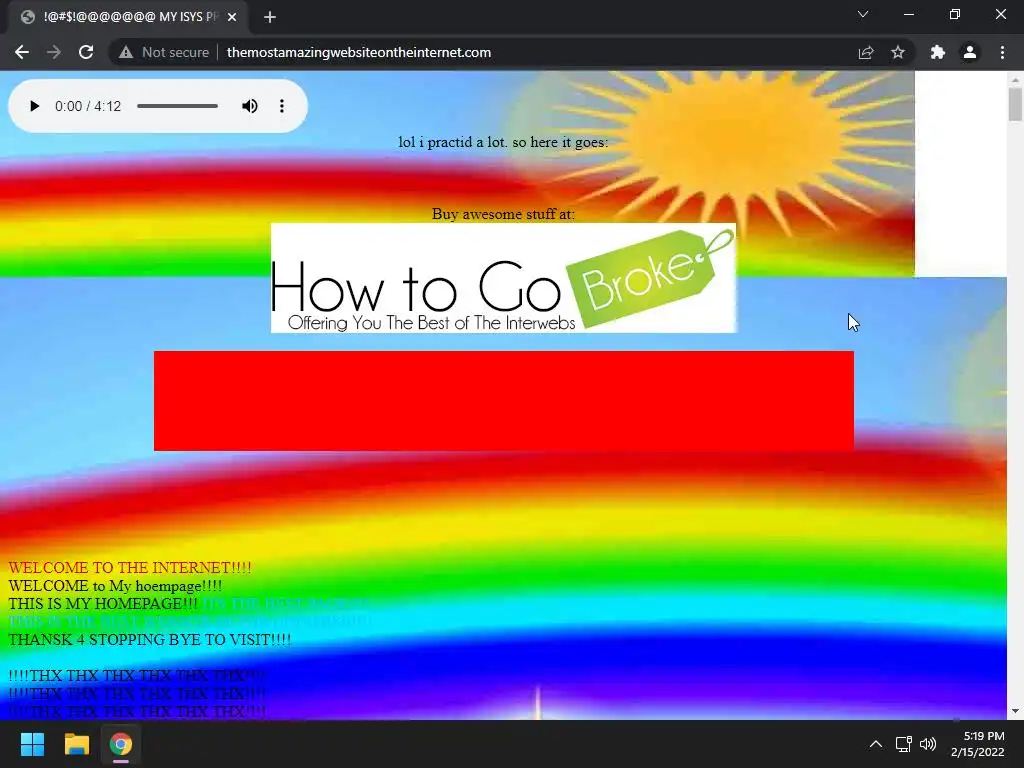This screenshot has height=768, width=1024.
Task: Open audio player more options menu
Action: tap(281, 106)
